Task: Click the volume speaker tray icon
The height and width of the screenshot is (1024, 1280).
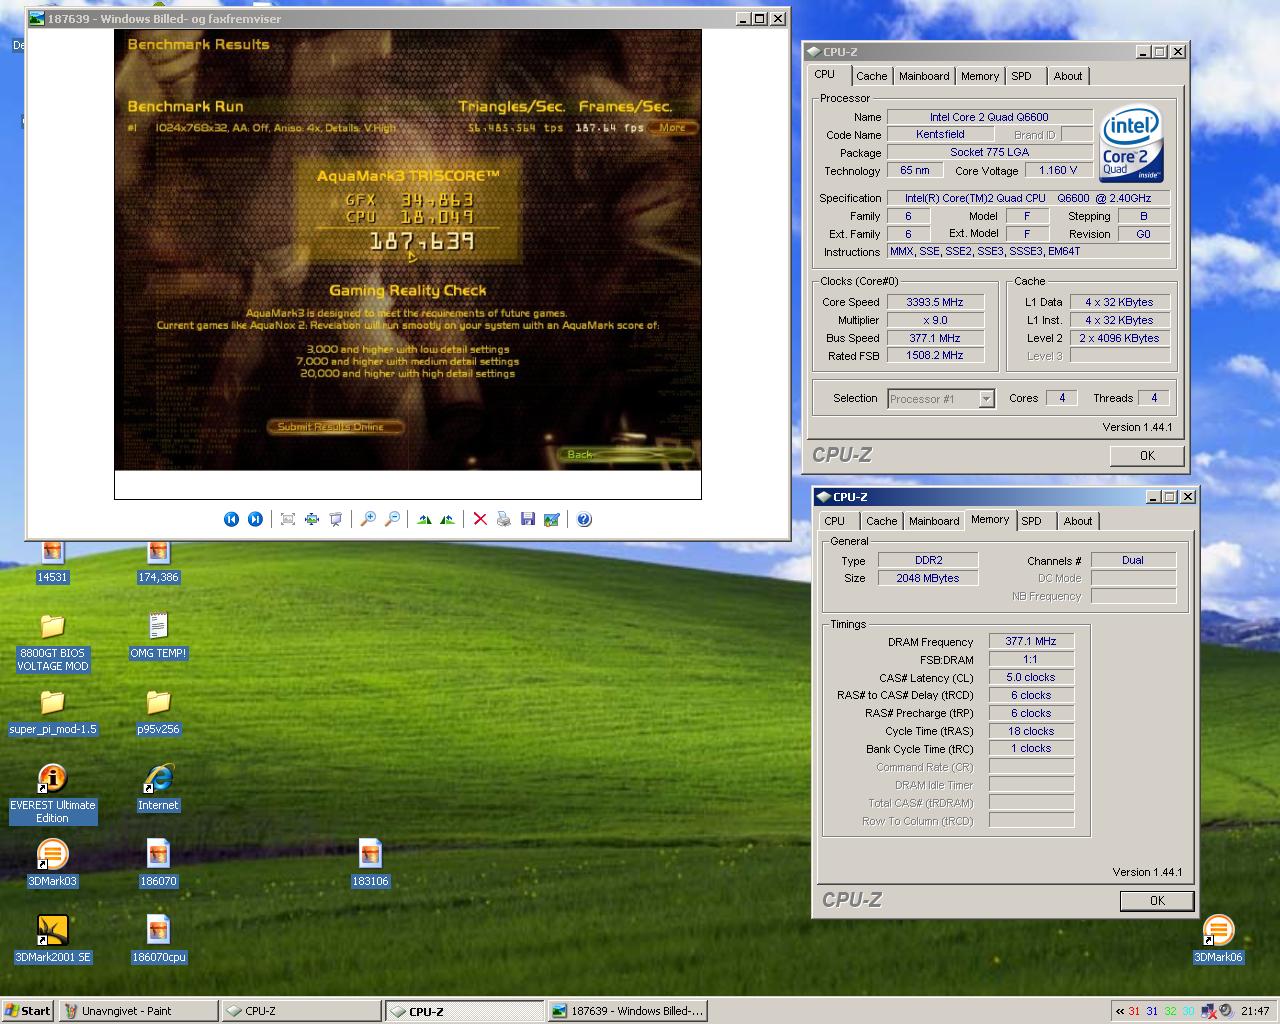Action: click(x=1225, y=1011)
